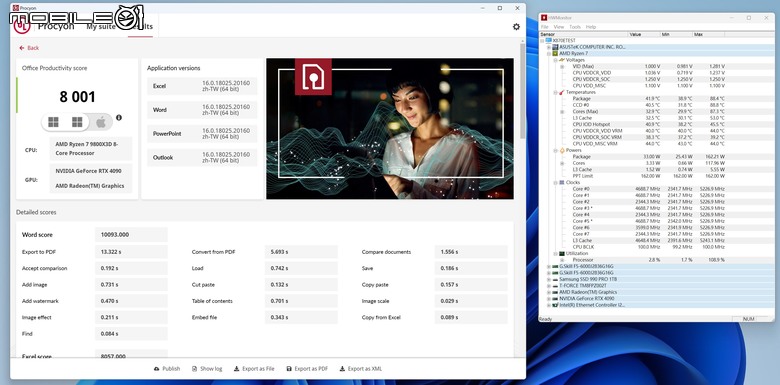Click the Utilization icon in HWMonitor
The width and height of the screenshot is (780, 385).
(562, 253)
